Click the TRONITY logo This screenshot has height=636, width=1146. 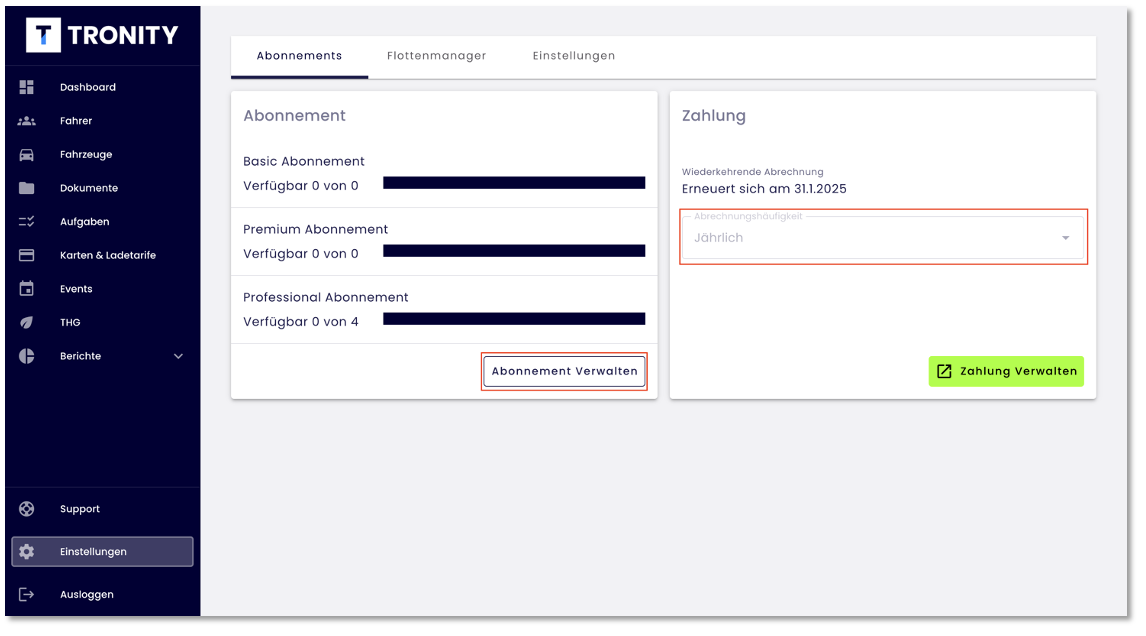(102, 36)
